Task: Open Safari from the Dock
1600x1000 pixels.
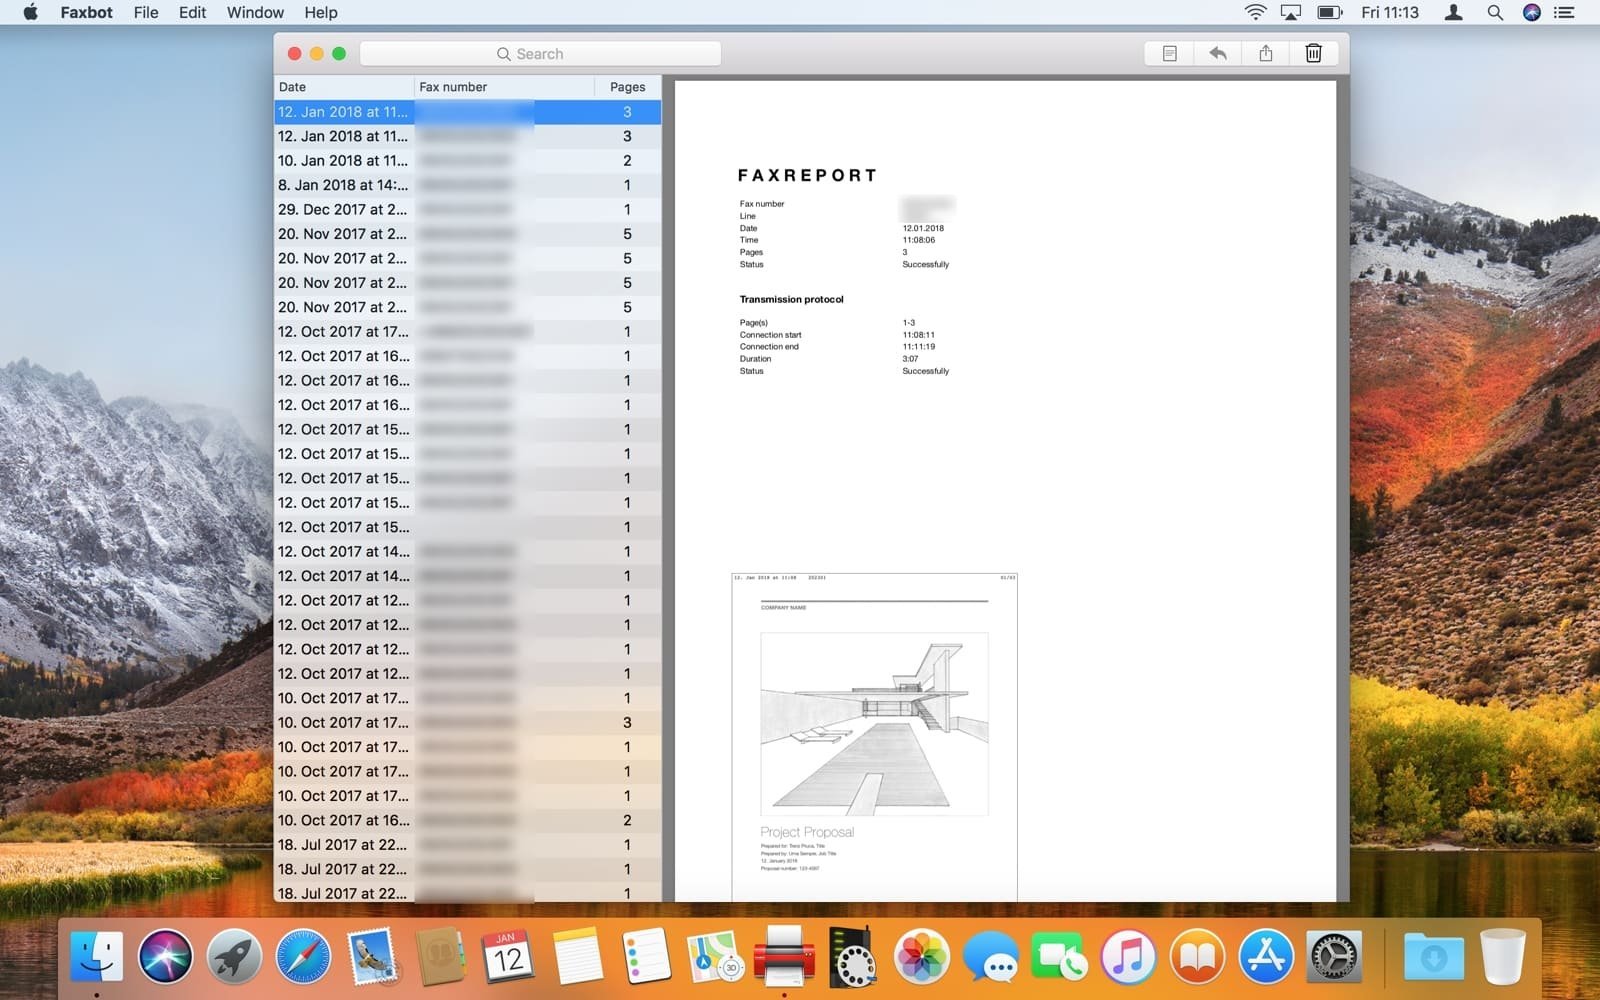Action: (x=303, y=957)
